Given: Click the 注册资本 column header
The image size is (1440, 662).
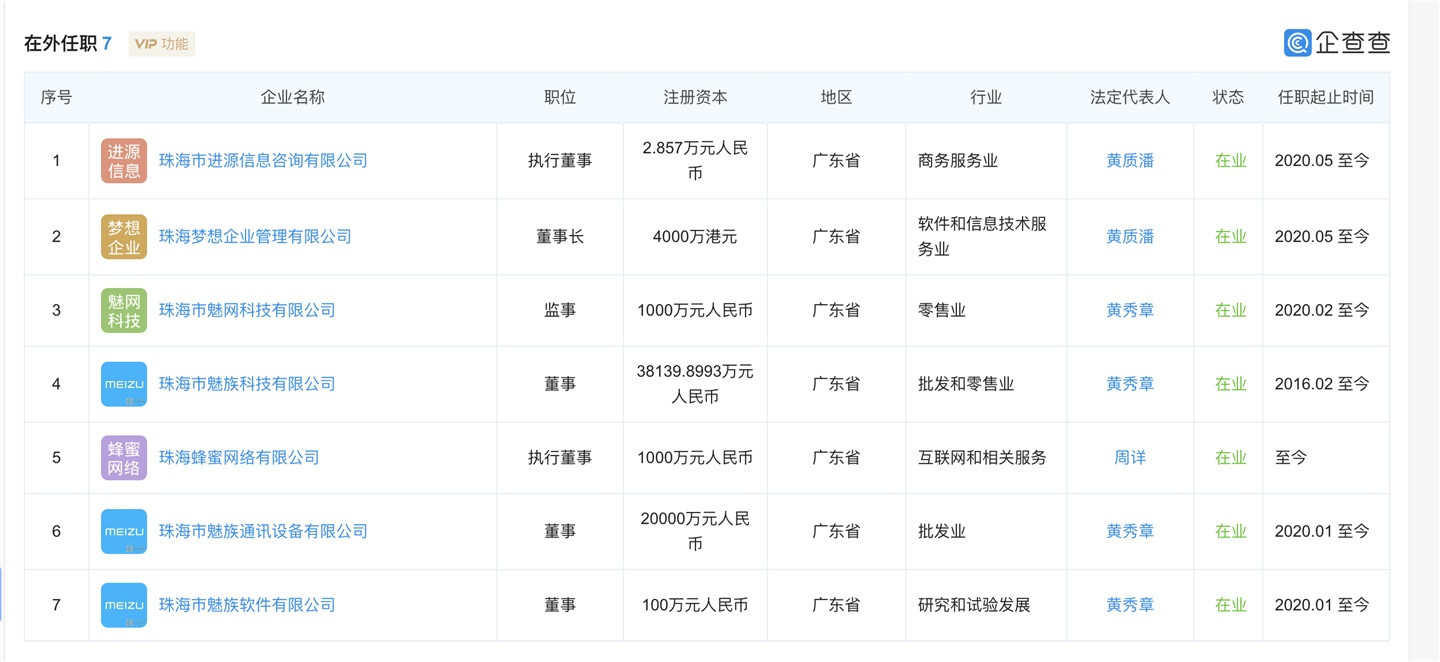Looking at the screenshot, I should point(695,98).
